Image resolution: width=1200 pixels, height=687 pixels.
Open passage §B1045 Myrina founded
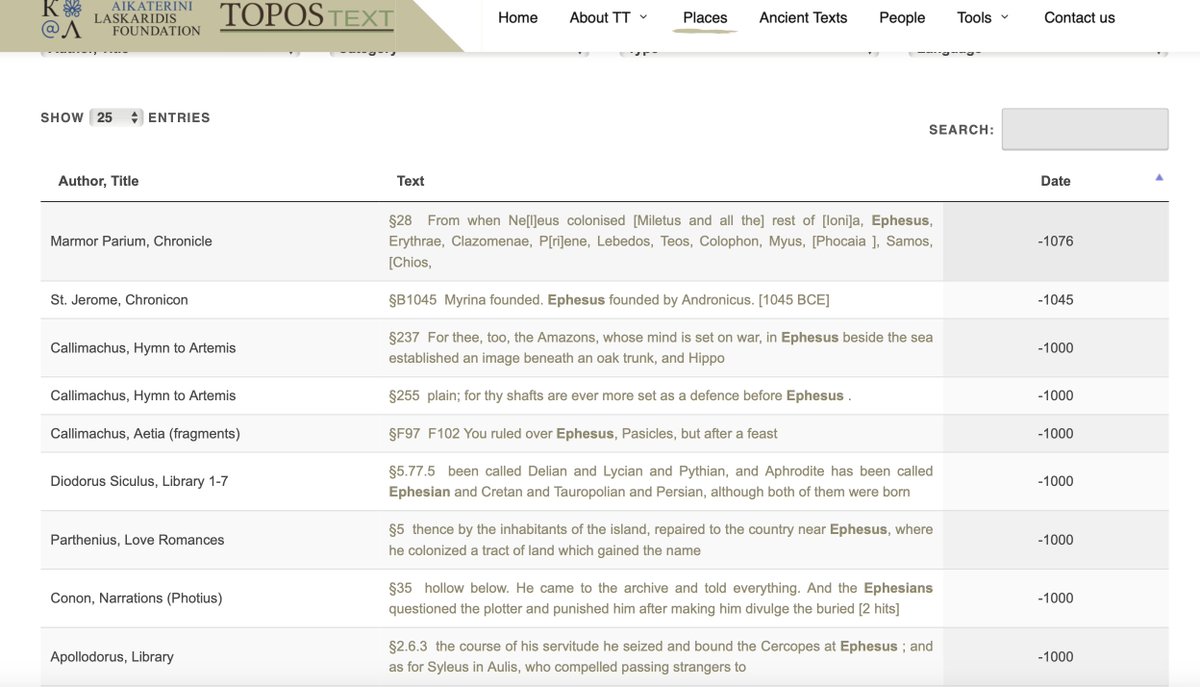609,300
